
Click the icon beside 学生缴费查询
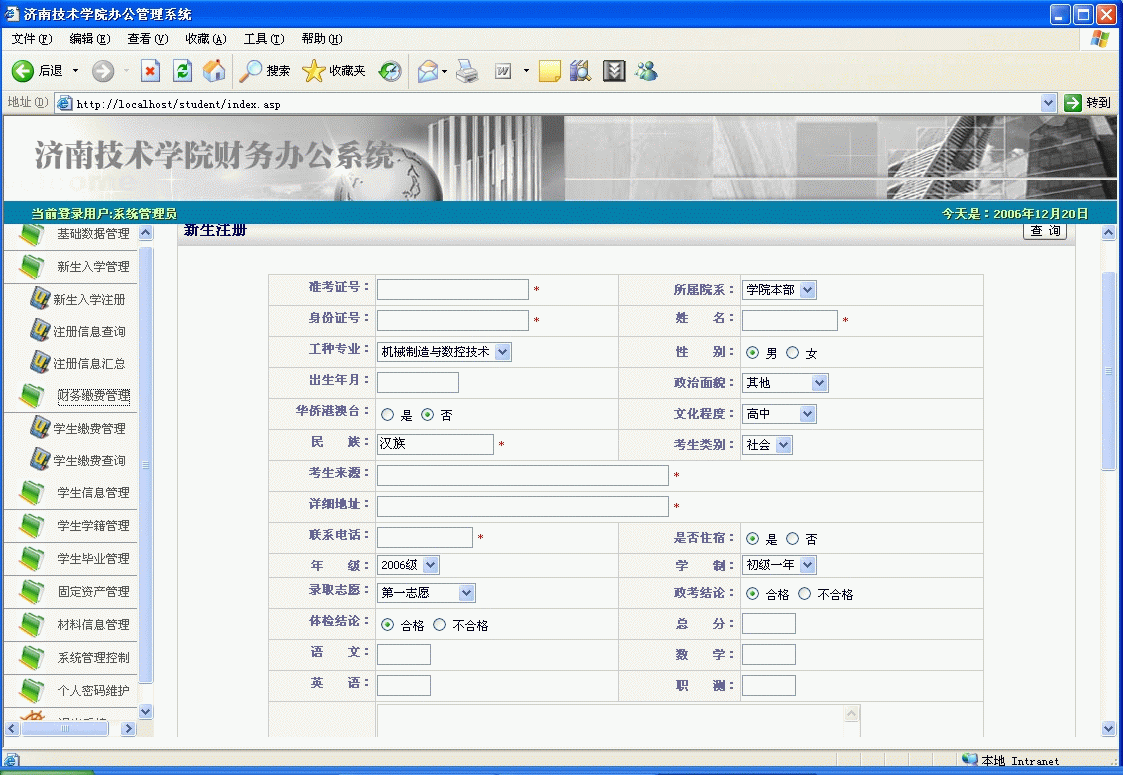[x=39, y=459]
